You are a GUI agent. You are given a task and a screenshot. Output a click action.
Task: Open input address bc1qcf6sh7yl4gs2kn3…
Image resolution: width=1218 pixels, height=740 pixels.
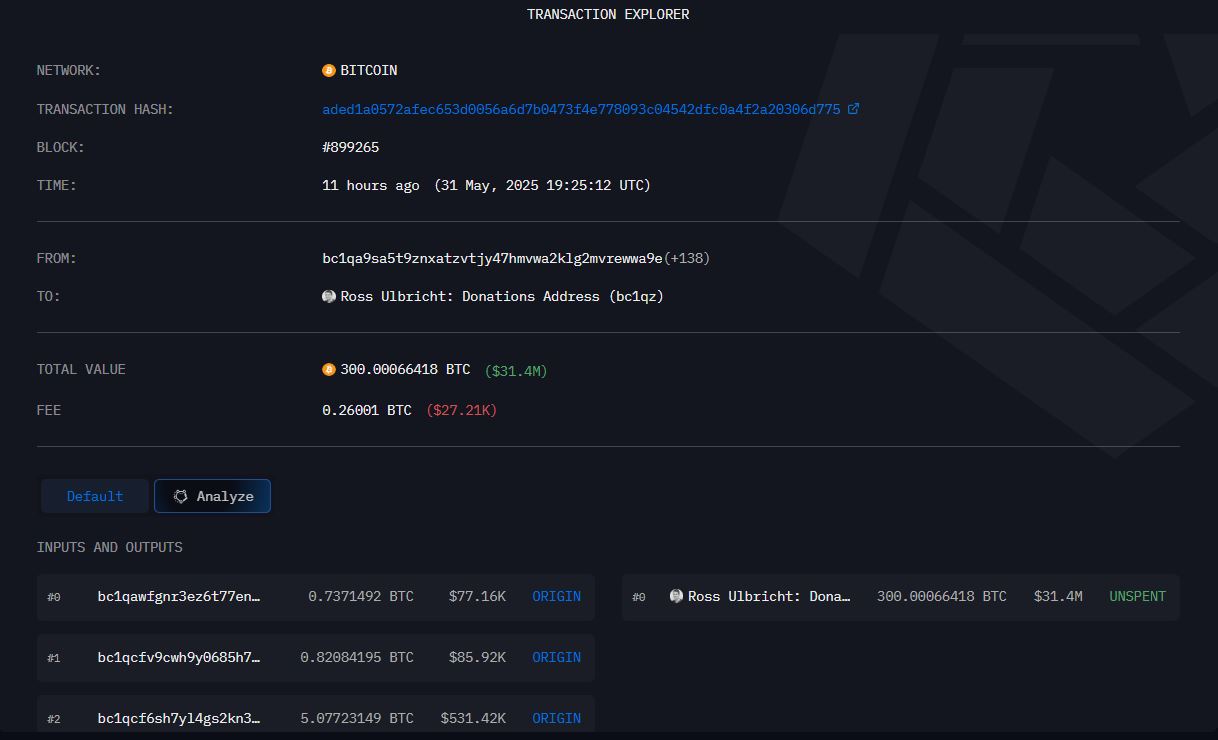(x=179, y=718)
